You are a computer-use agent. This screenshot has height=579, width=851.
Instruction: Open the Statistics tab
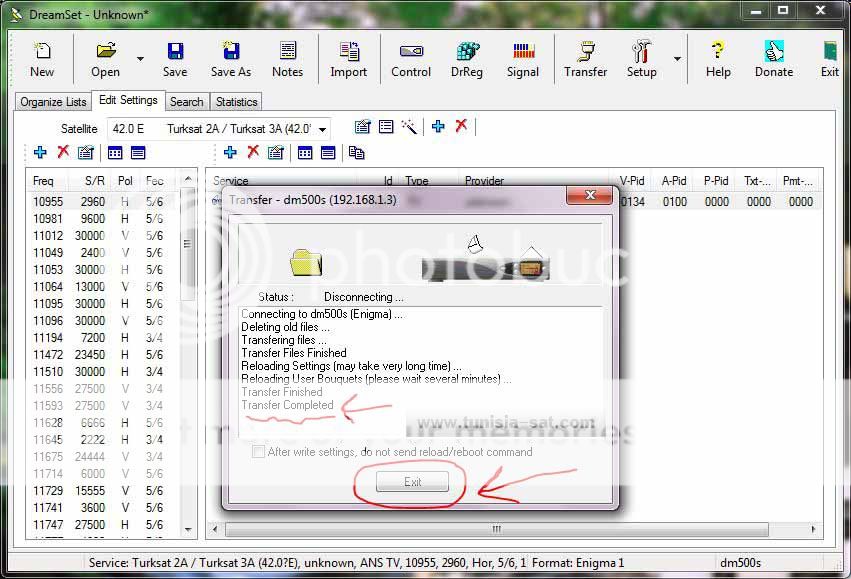pyautogui.click(x=236, y=101)
